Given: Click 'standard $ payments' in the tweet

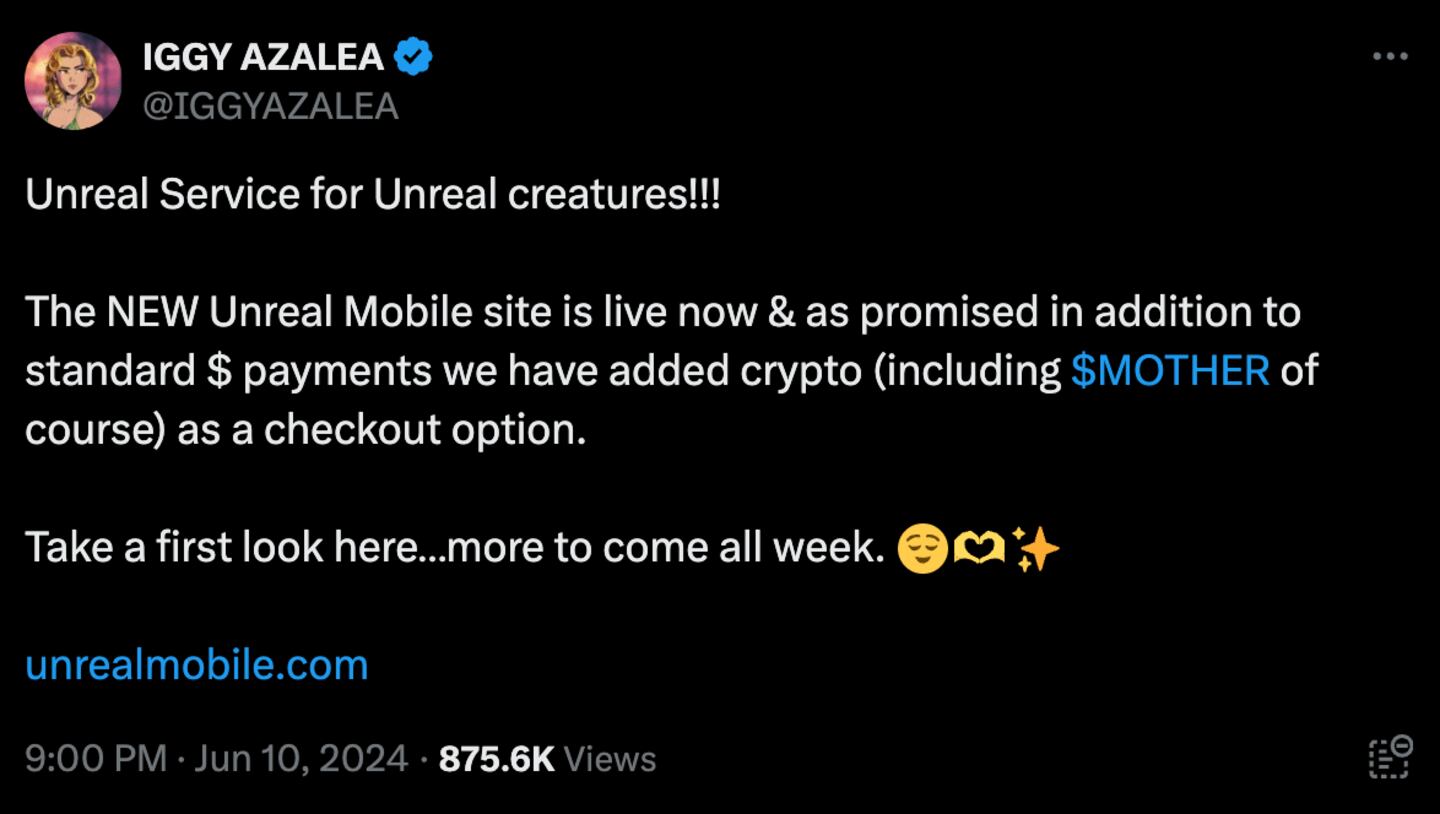Looking at the screenshot, I should [229, 371].
